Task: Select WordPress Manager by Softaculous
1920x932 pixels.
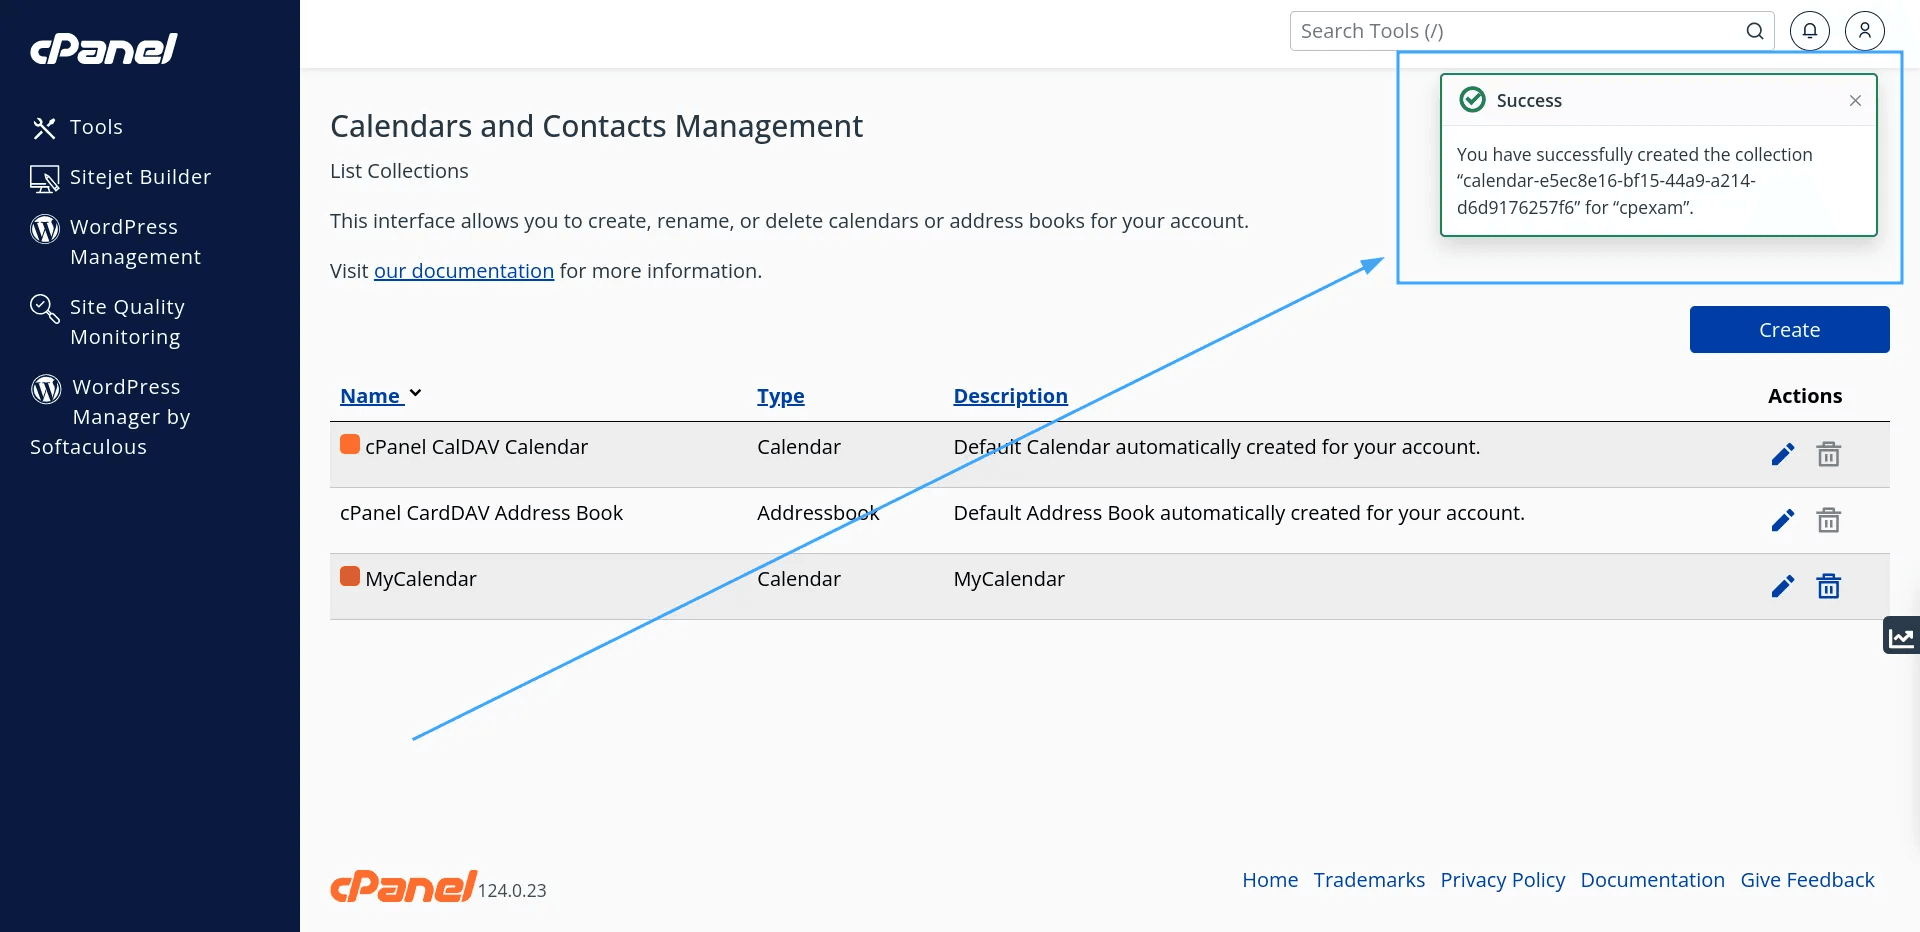Action: (x=44, y=389)
